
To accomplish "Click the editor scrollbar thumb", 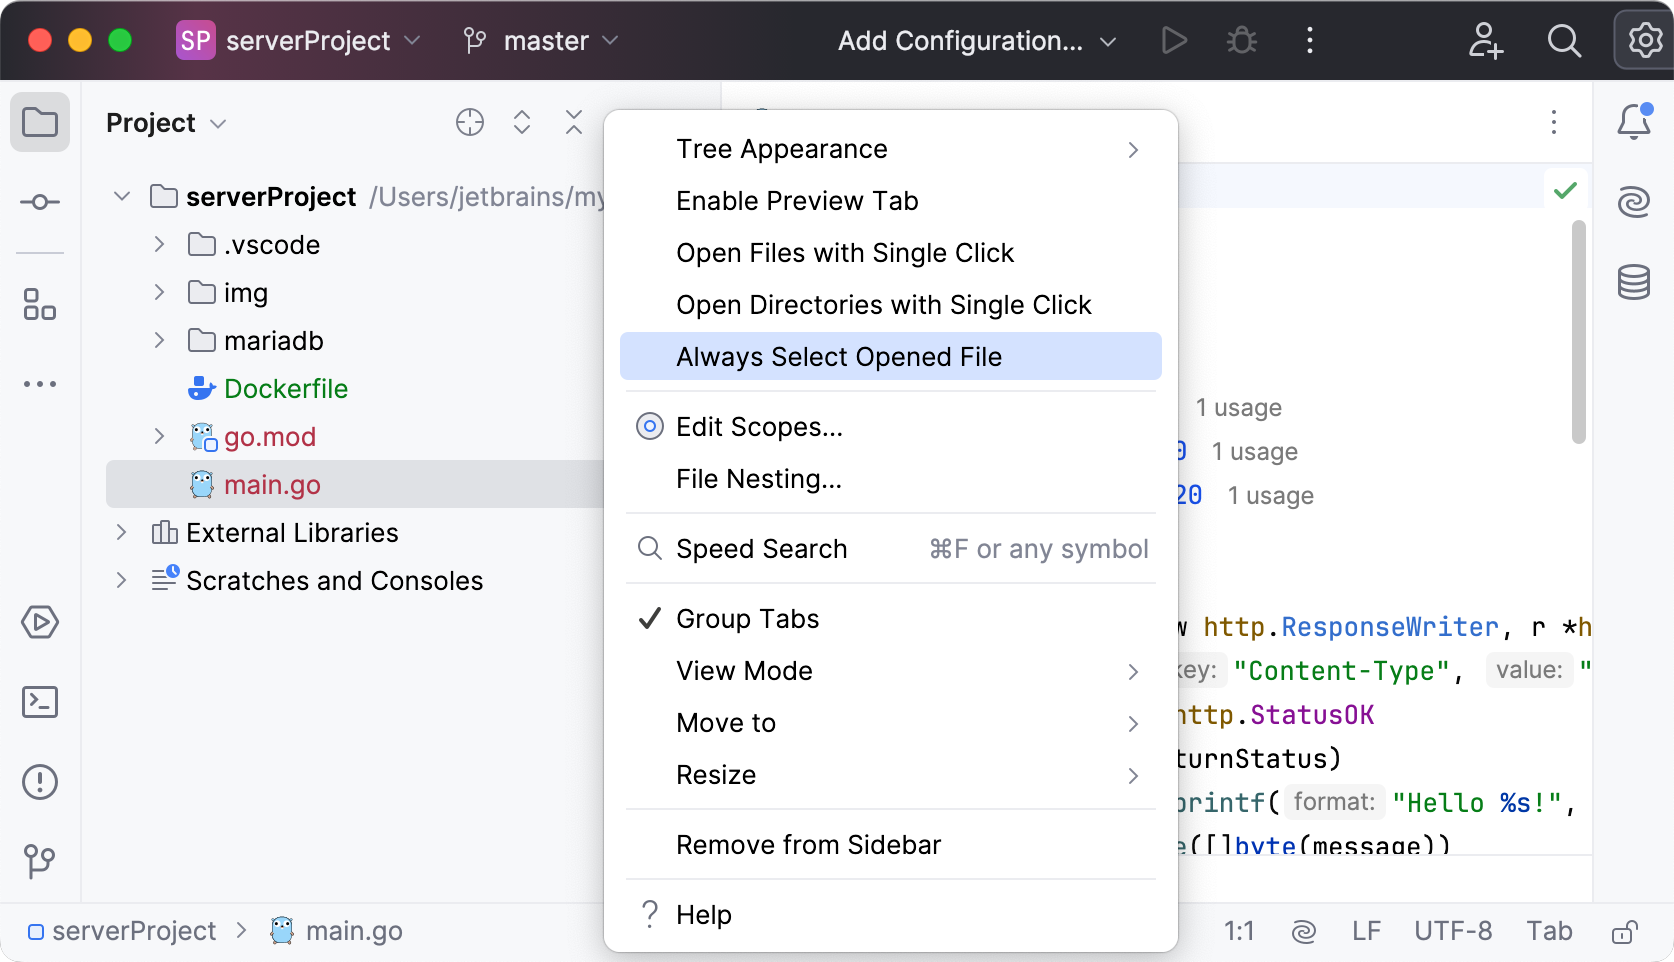I will (x=1579, y=330).
